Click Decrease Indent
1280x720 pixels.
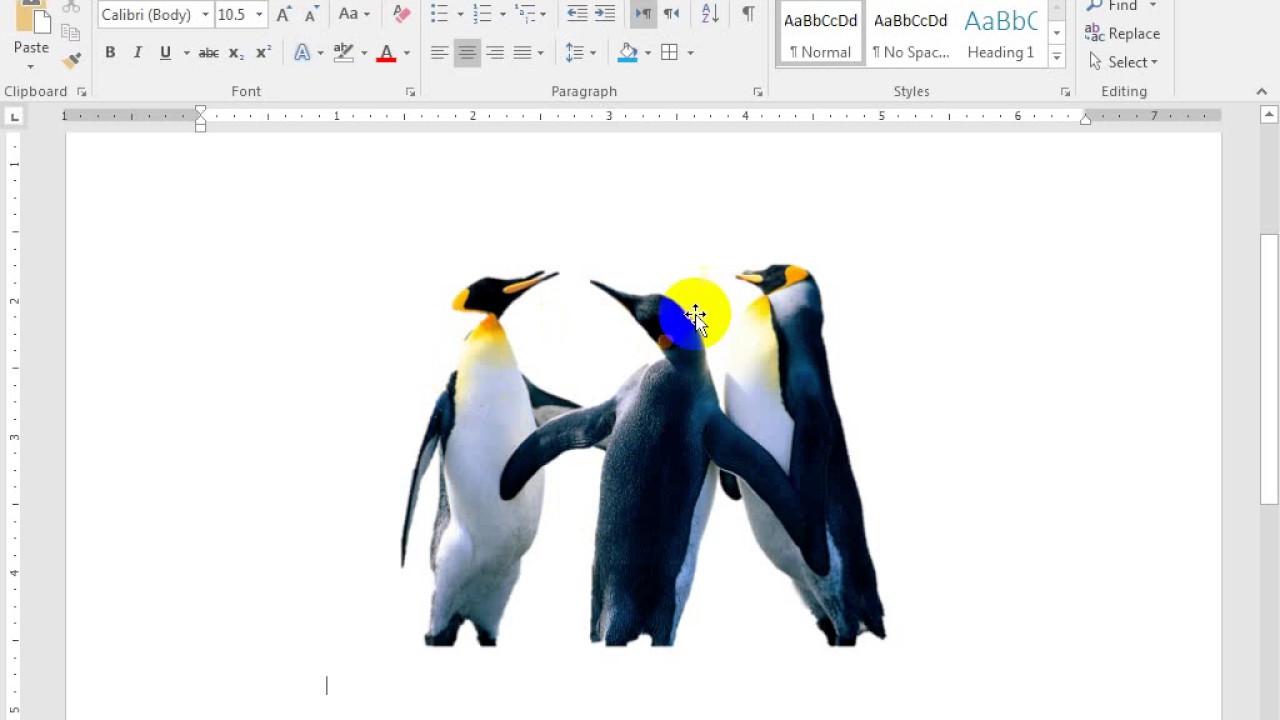click(577, 14)
